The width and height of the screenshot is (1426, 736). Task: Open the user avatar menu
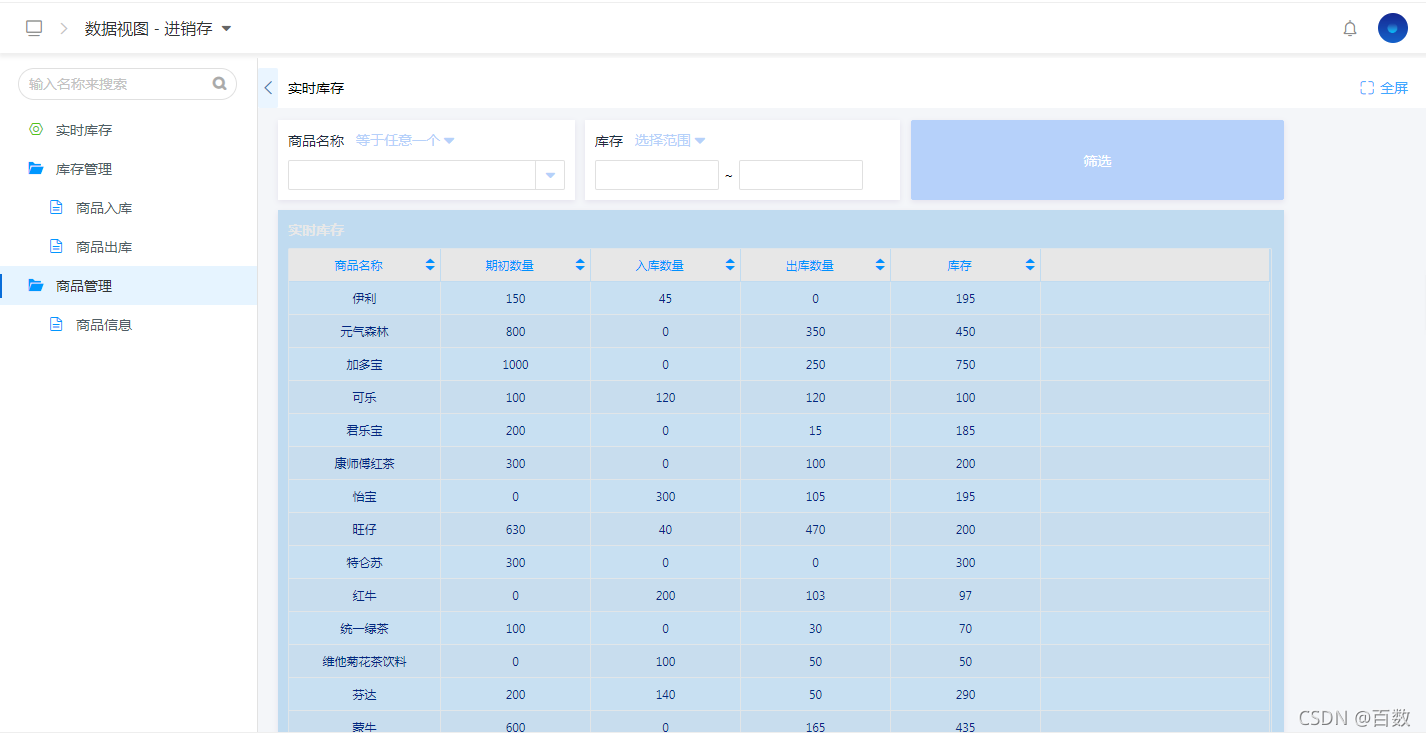point(1393,28)
